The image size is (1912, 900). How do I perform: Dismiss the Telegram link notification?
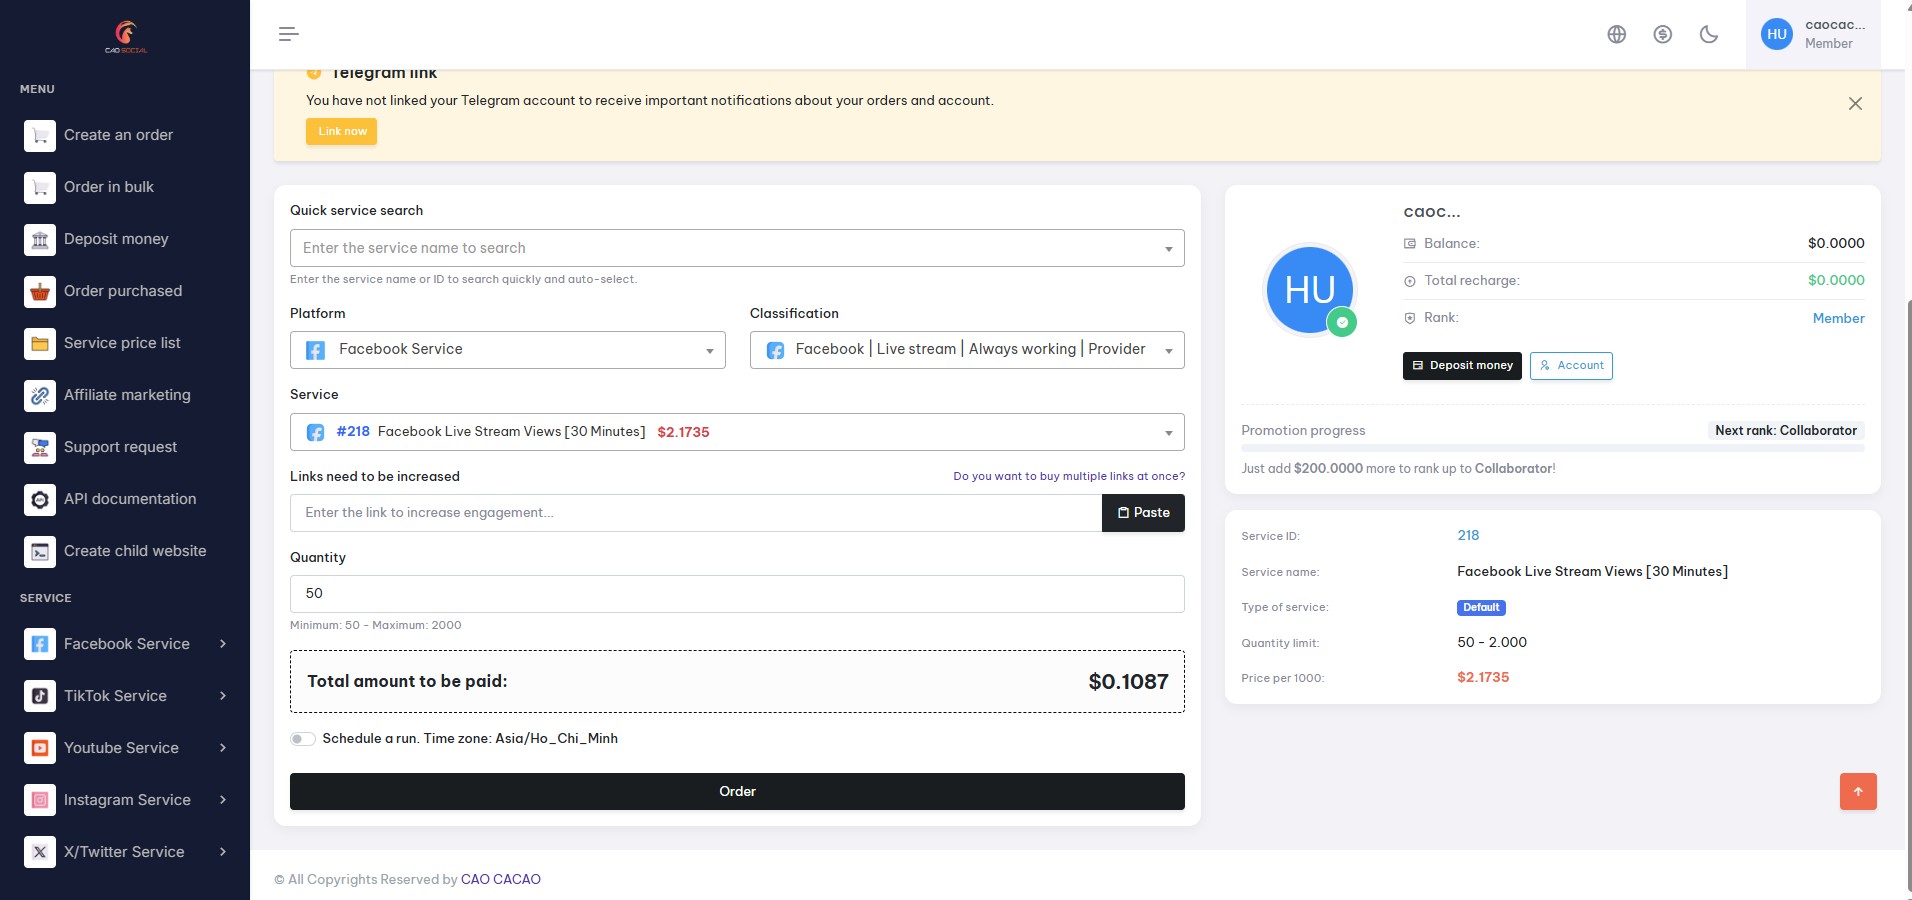click(x=1855, y=104)
